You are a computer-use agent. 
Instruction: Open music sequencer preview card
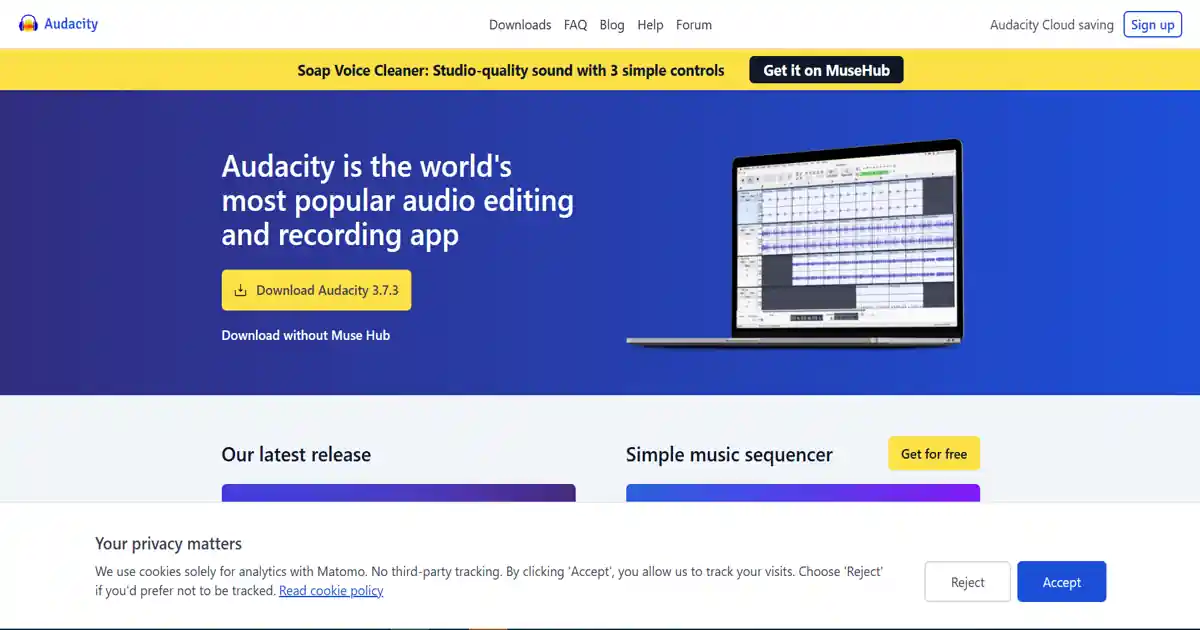tap(803, 493)
